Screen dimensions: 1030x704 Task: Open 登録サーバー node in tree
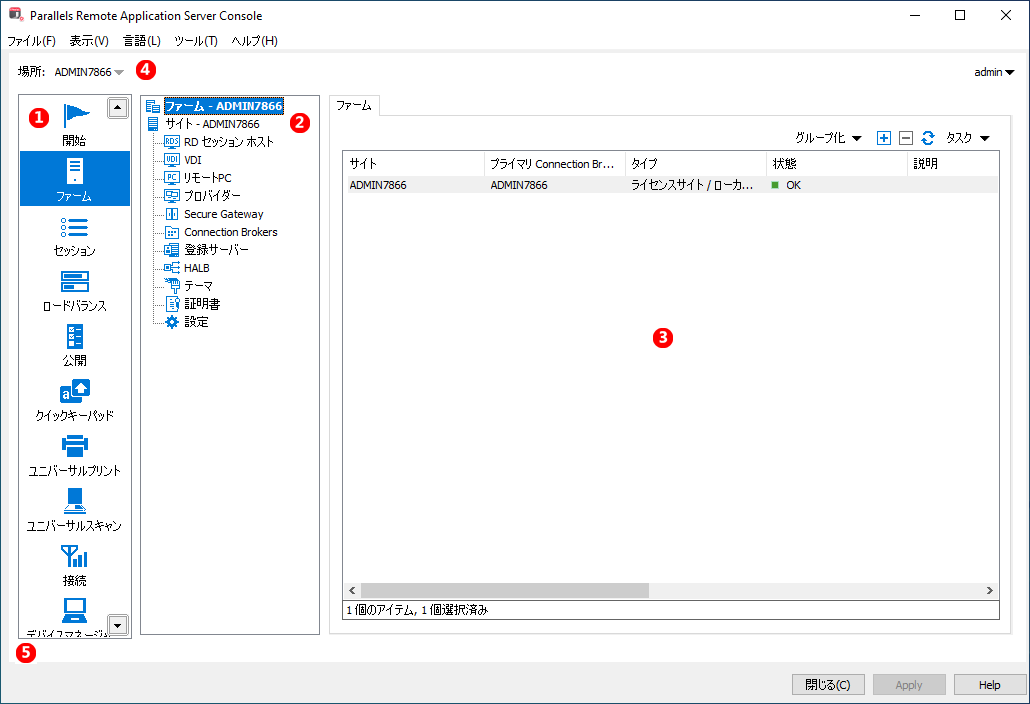click(216, 250)
